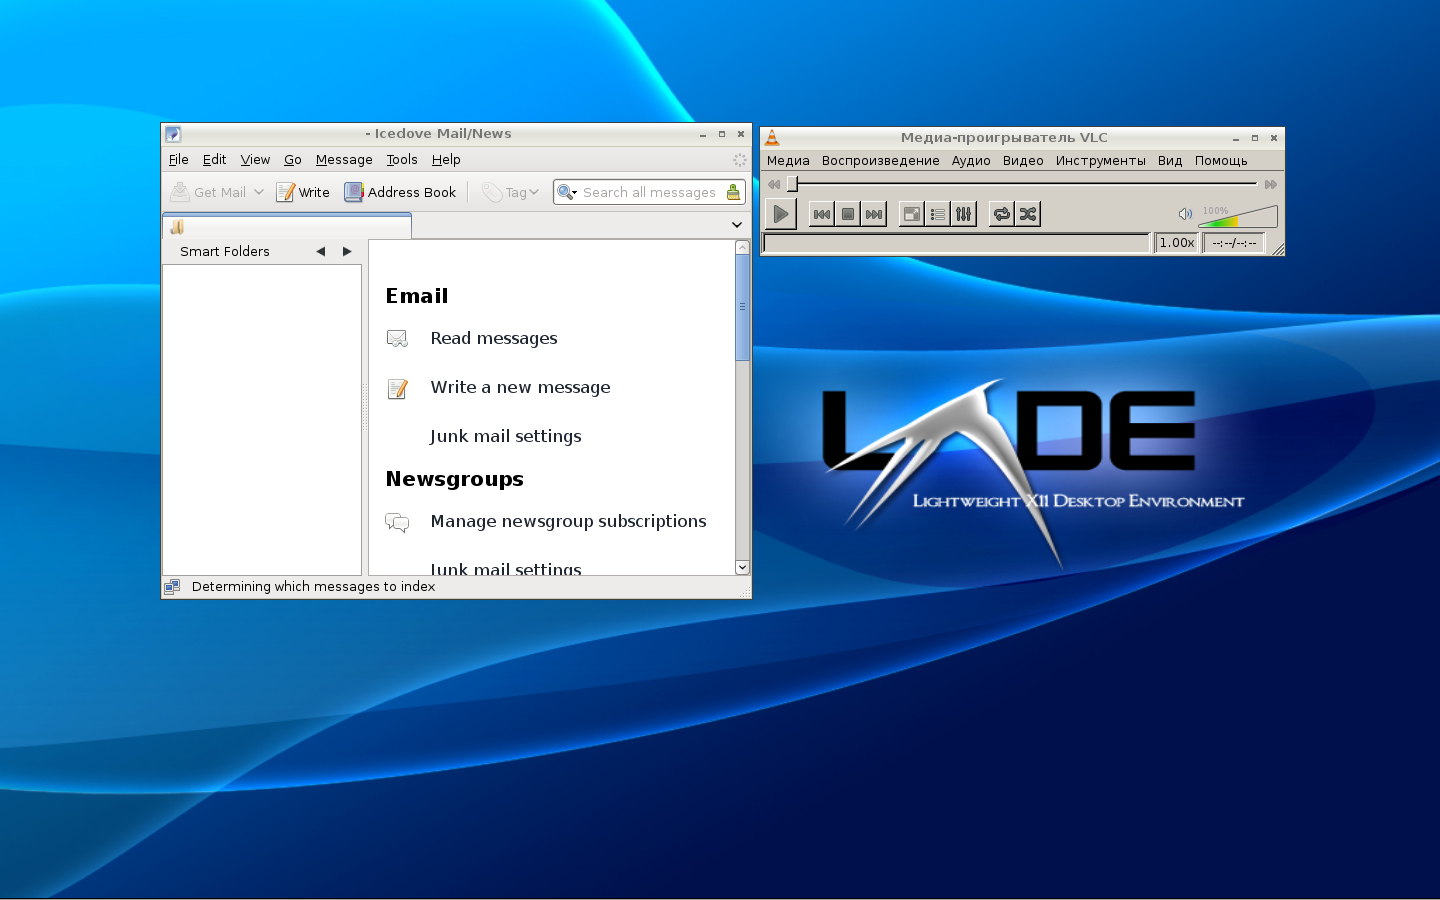Viewport: 1440px width, 900px height.
Task: Open the Помощь menu in VLC
Action: pyautogui.click(x=1221, y=160)
